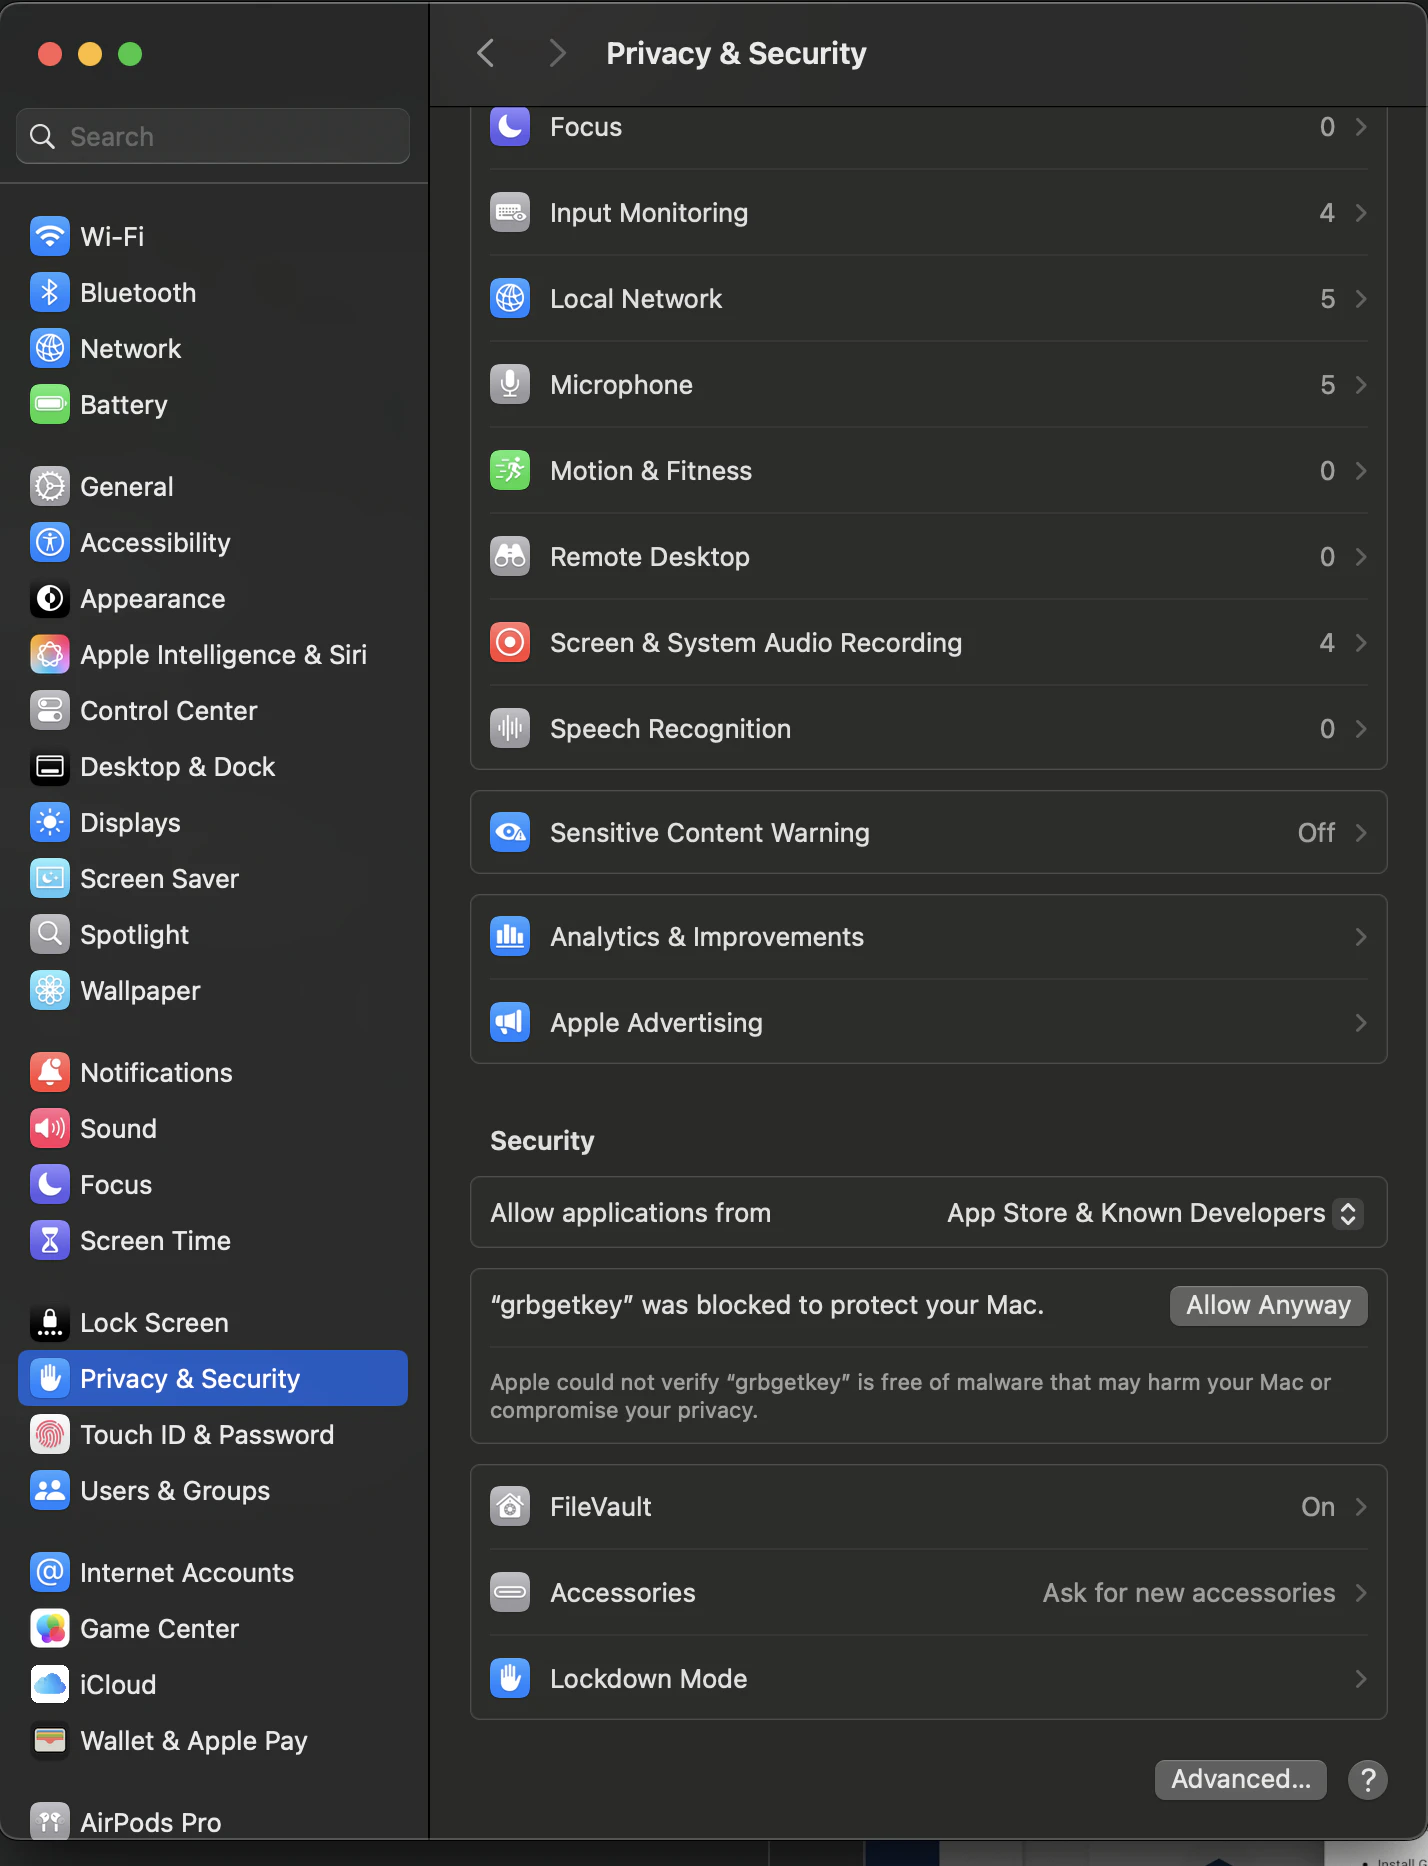Select the Appearance icon

(50, 599)
